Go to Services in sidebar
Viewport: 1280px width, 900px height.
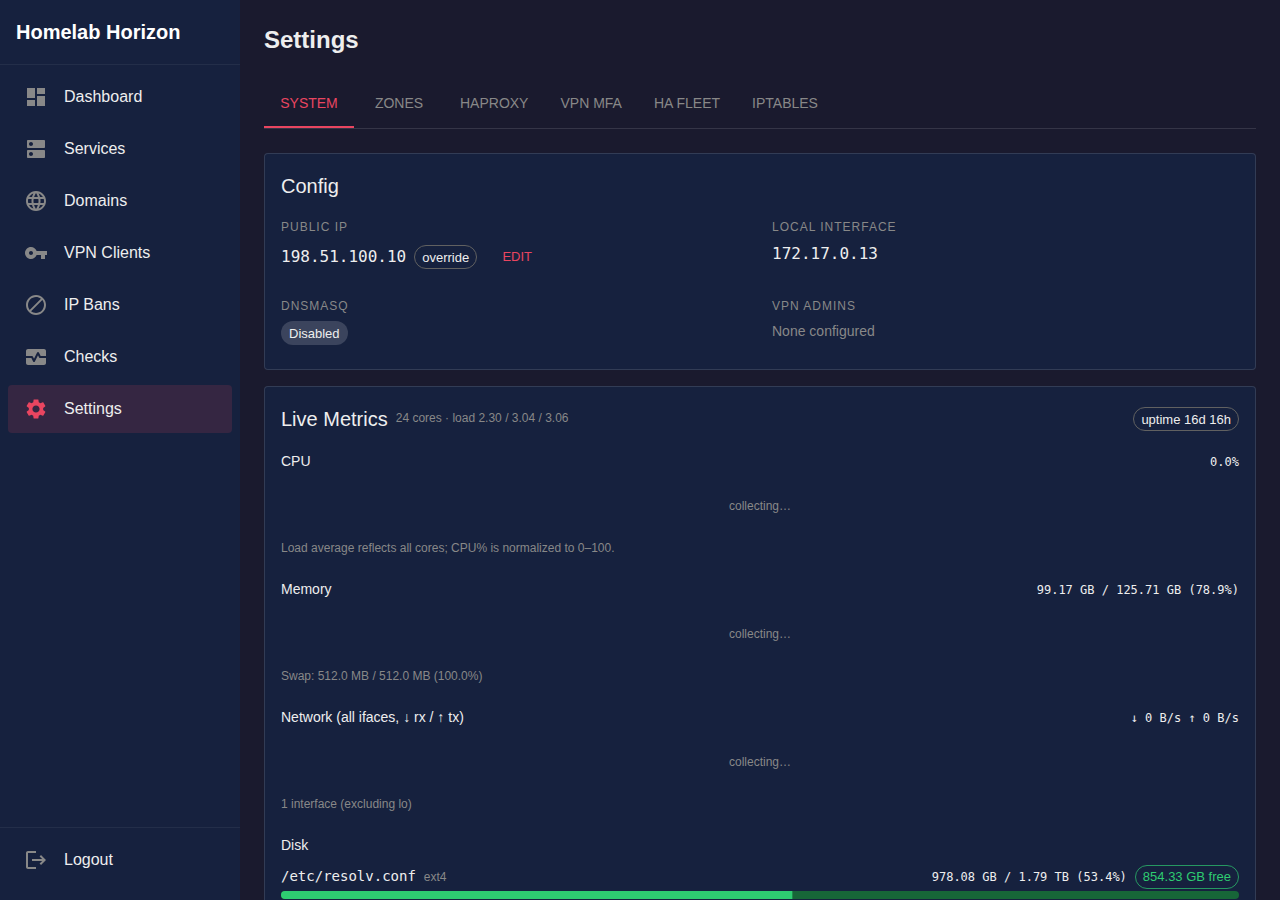point(120,149)
